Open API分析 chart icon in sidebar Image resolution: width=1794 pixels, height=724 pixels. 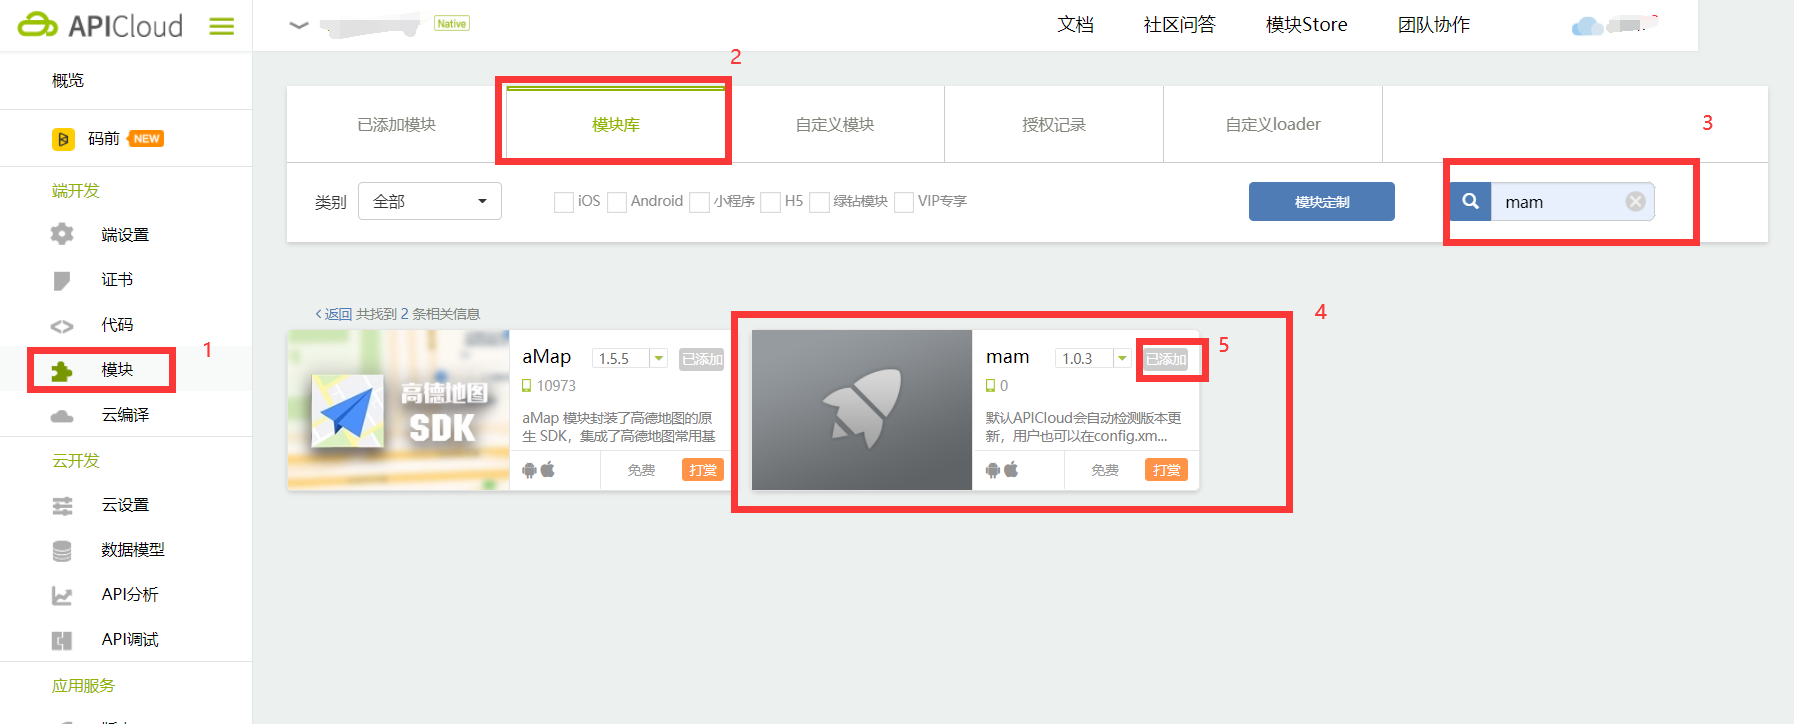point(62,596)
